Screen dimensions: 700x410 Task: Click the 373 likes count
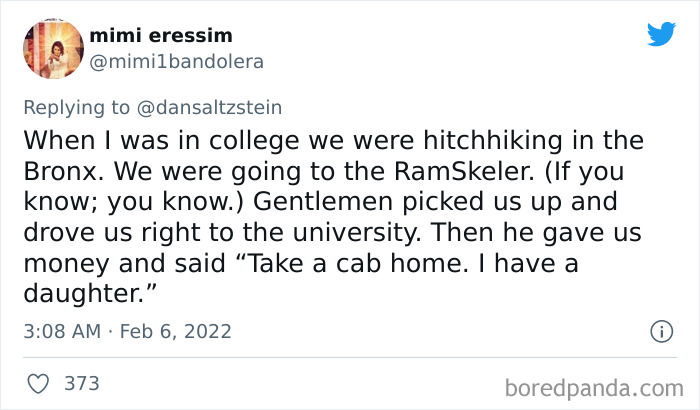[80, 382]
